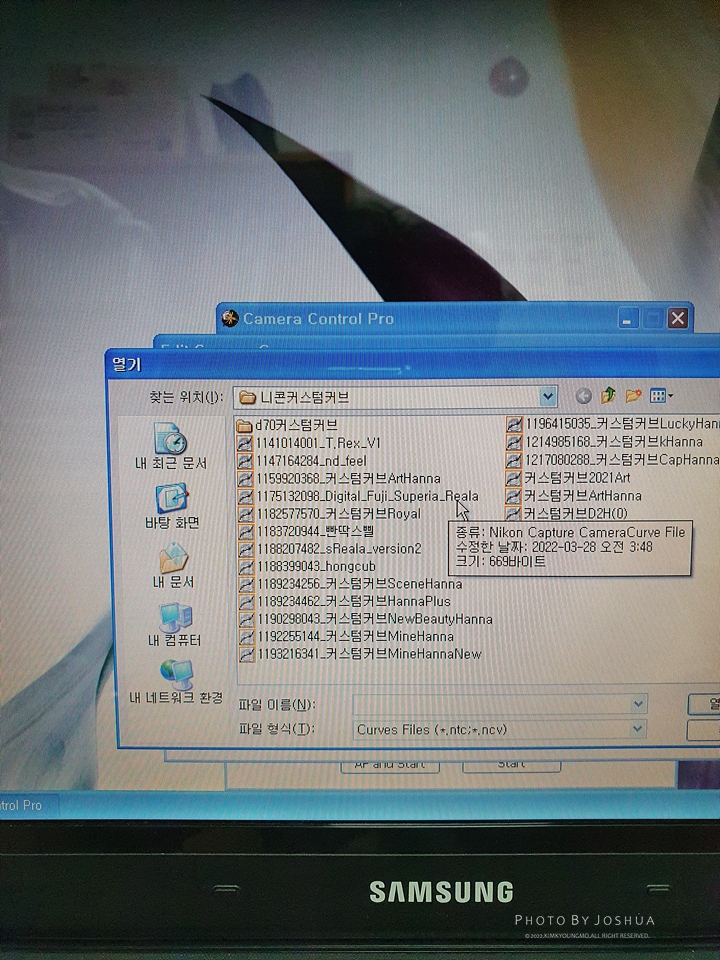Image resolution: width=720 pixels, height=960 pixels.
Task: Select file 1196415035_커스텀커브LuckyHanna
Action: tap(613, 424)
